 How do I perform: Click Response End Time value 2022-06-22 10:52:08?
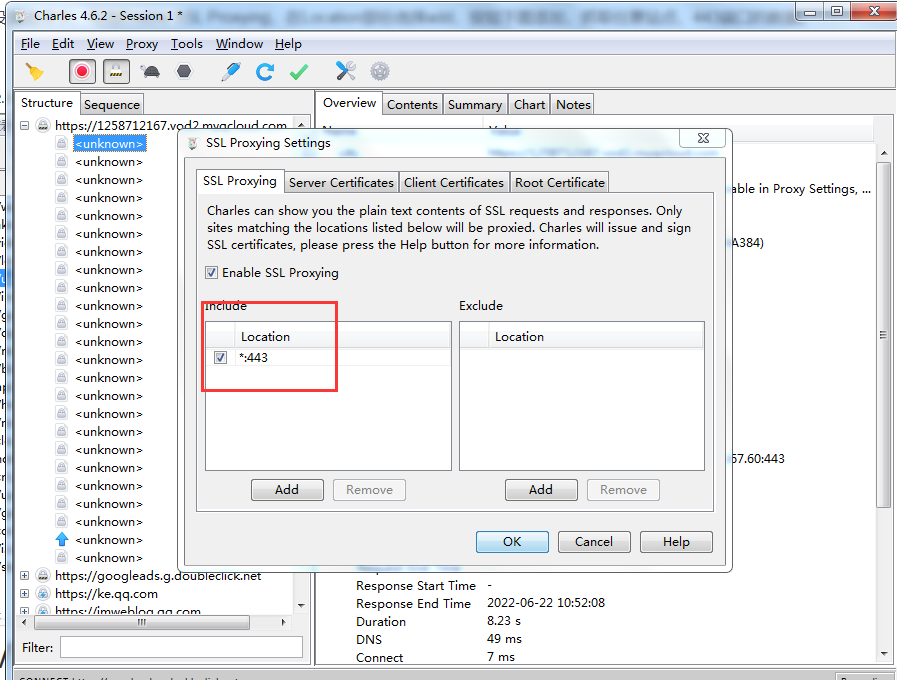pyautogui.click(x=546, y=603)
